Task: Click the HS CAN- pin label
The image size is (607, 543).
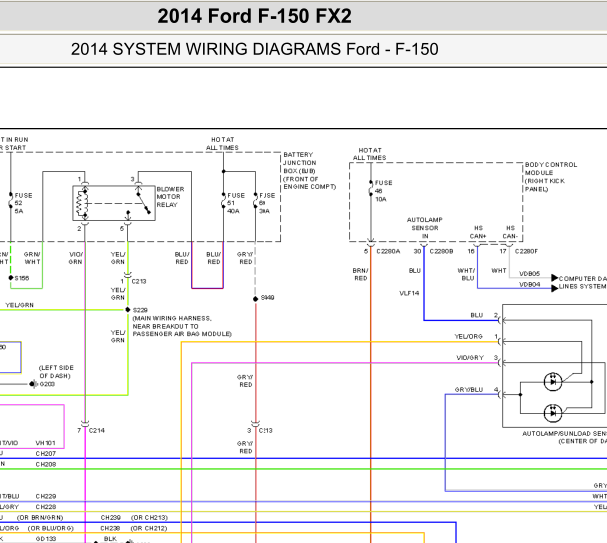Action: point(510,232)
